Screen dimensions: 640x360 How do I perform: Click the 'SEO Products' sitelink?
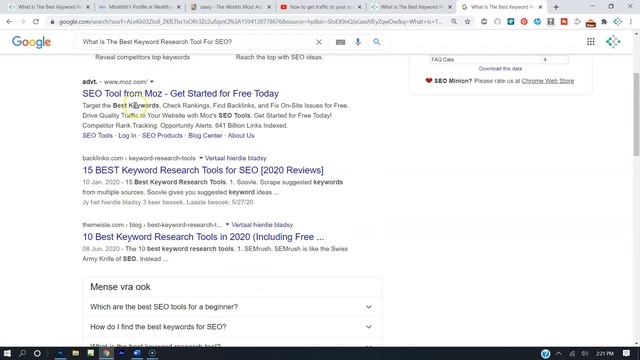pyautogui.click(x=162, y=136)
